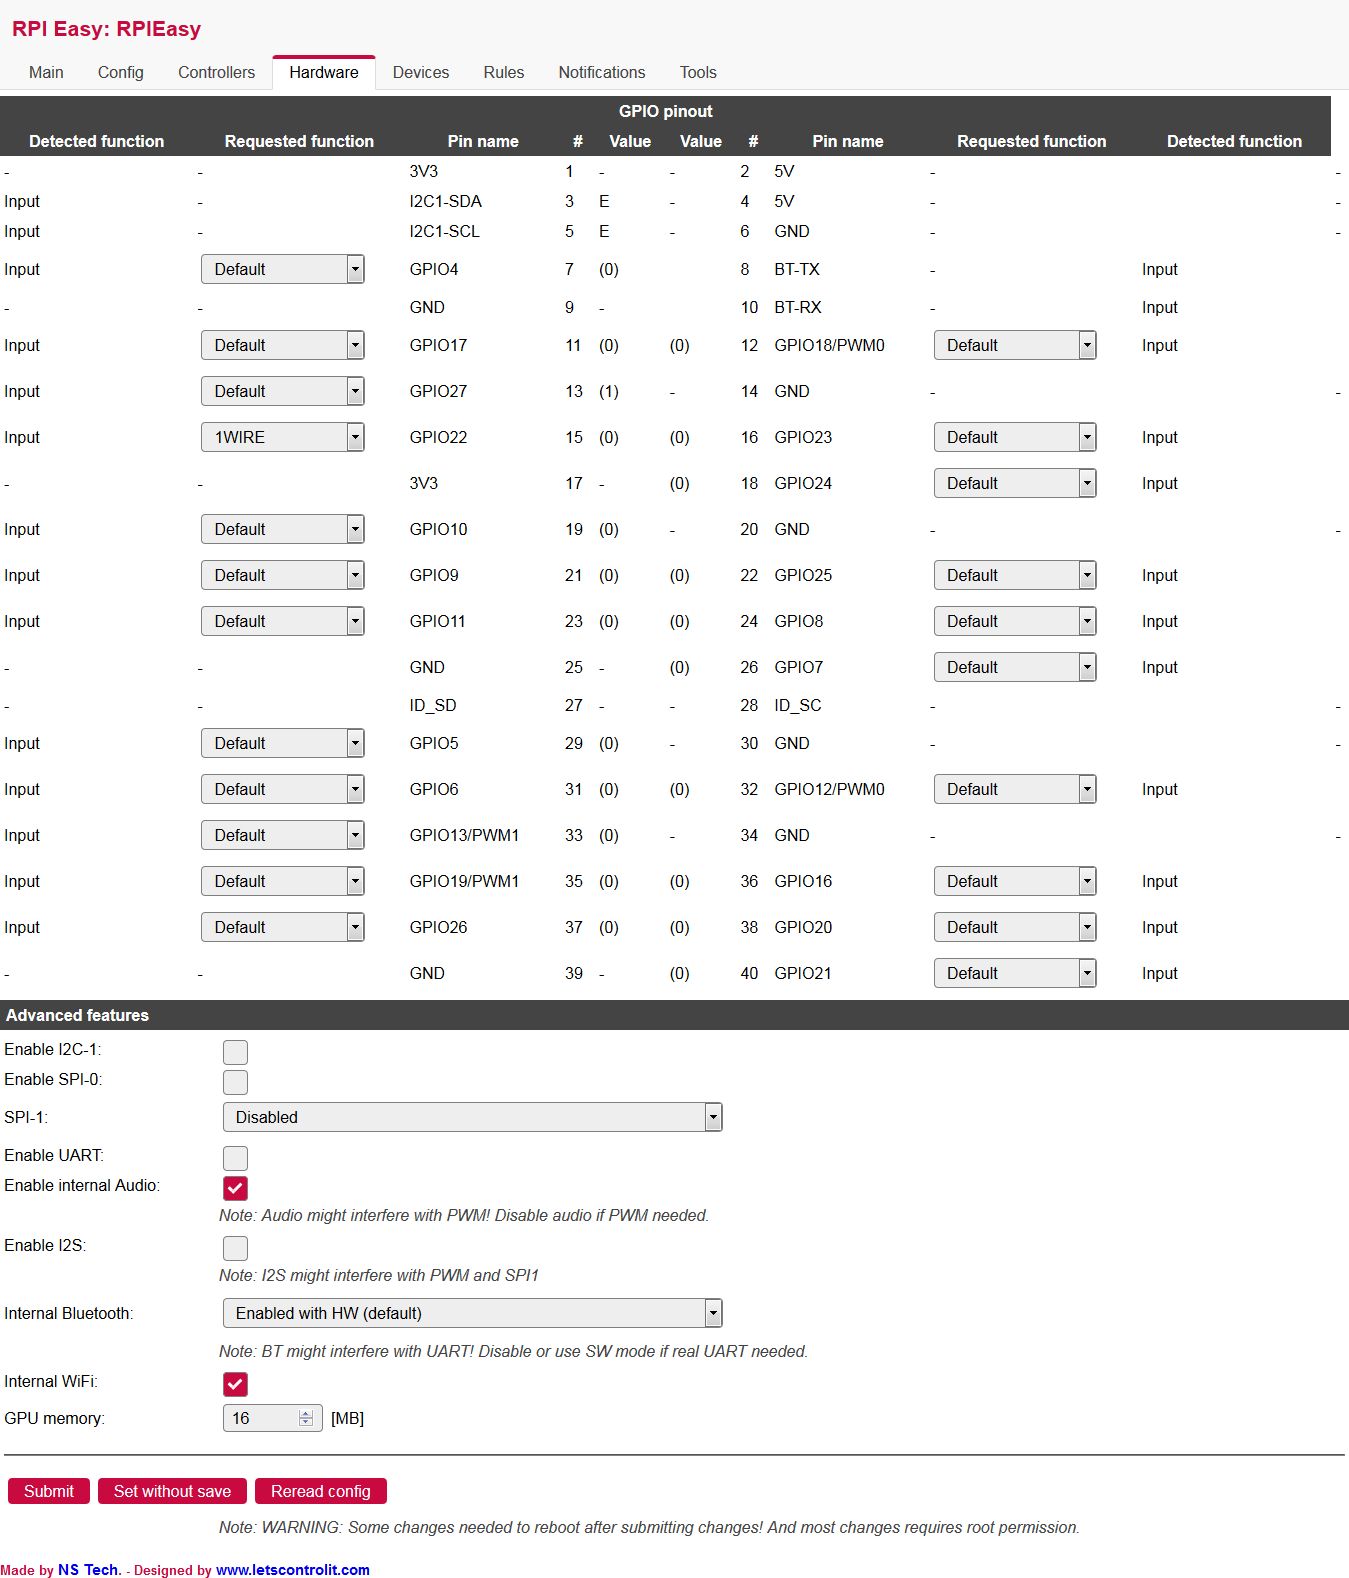Click the Set without save button
1349x1578 pixels.
(172, 1491)
